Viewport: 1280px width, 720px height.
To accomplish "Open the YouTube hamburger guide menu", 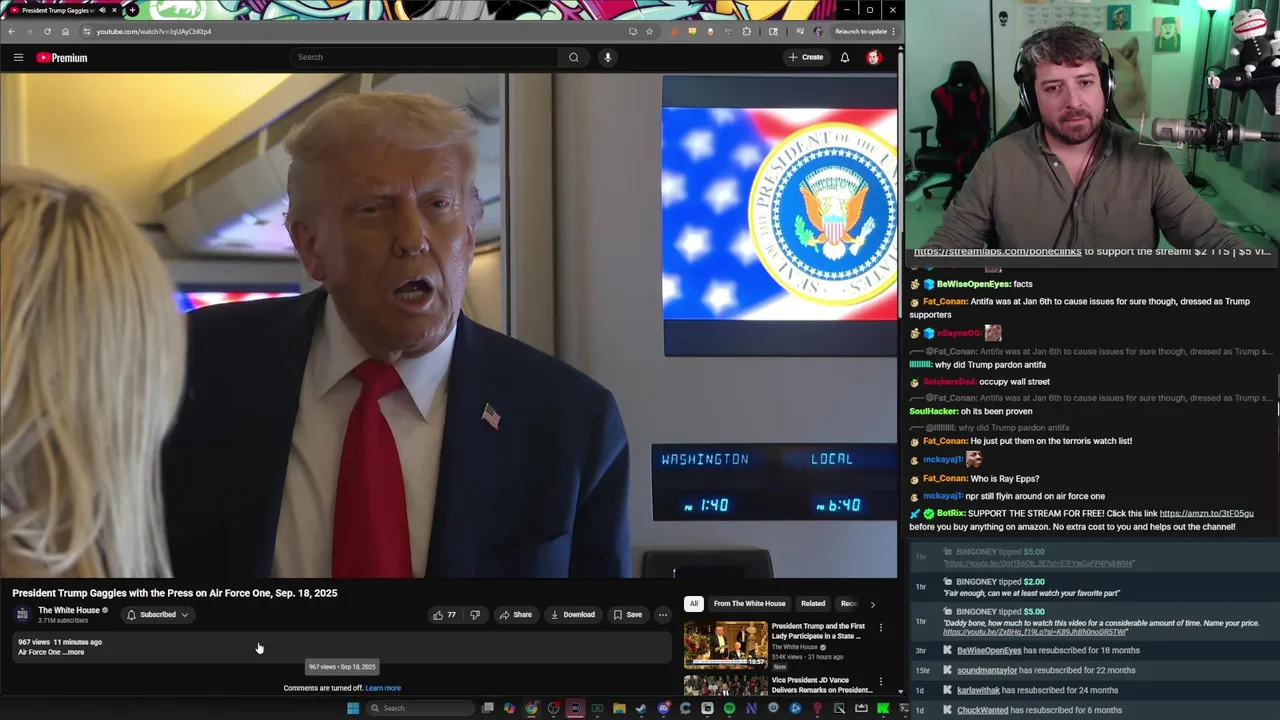I will [18, 58].
